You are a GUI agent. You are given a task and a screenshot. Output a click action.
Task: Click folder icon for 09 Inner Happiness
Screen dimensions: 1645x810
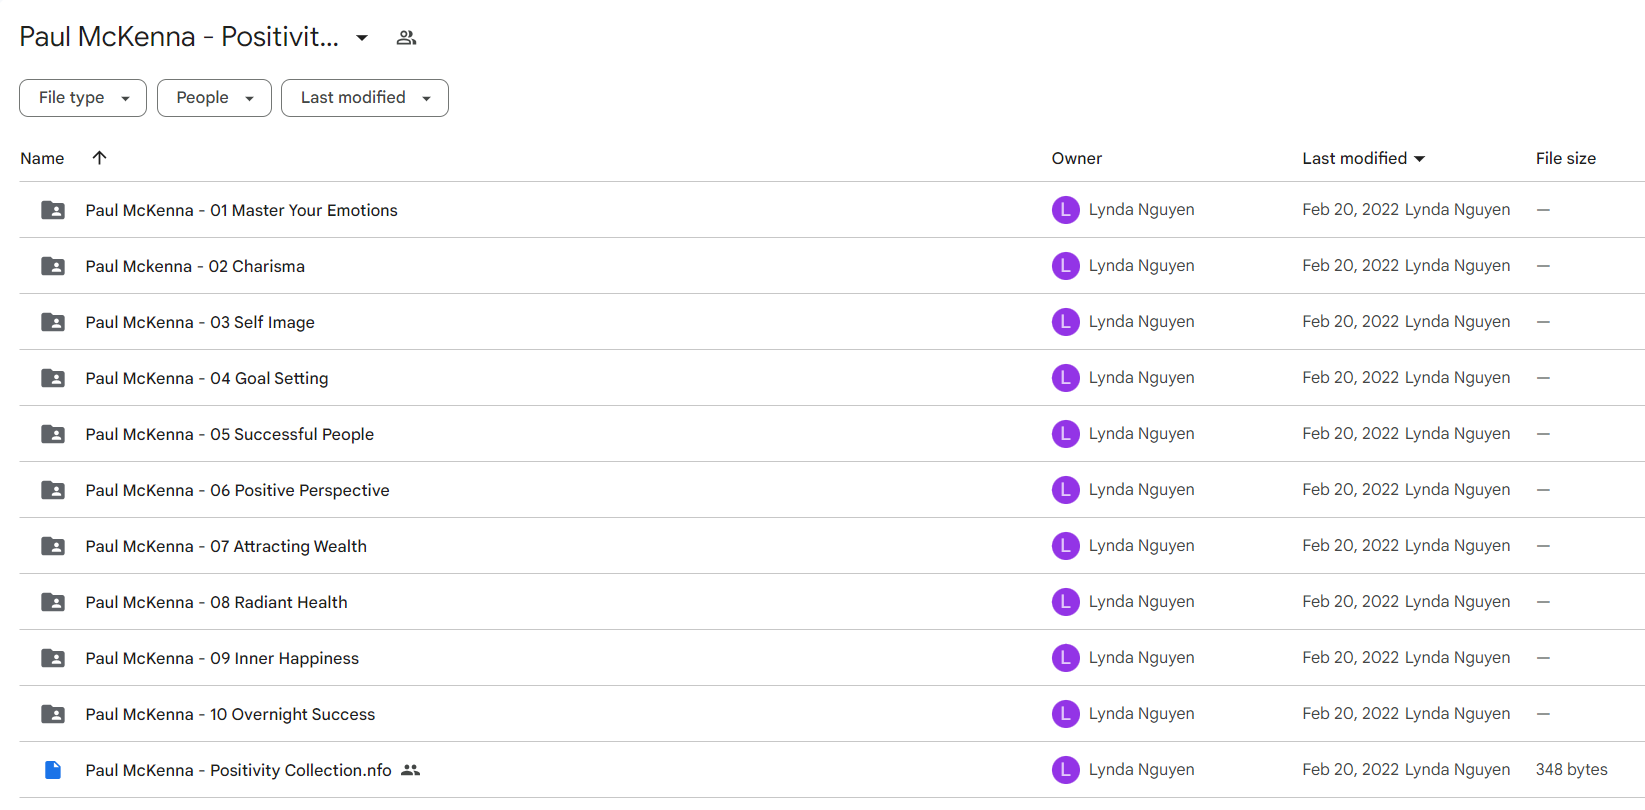pyautogui.click(x=53, y=658)
